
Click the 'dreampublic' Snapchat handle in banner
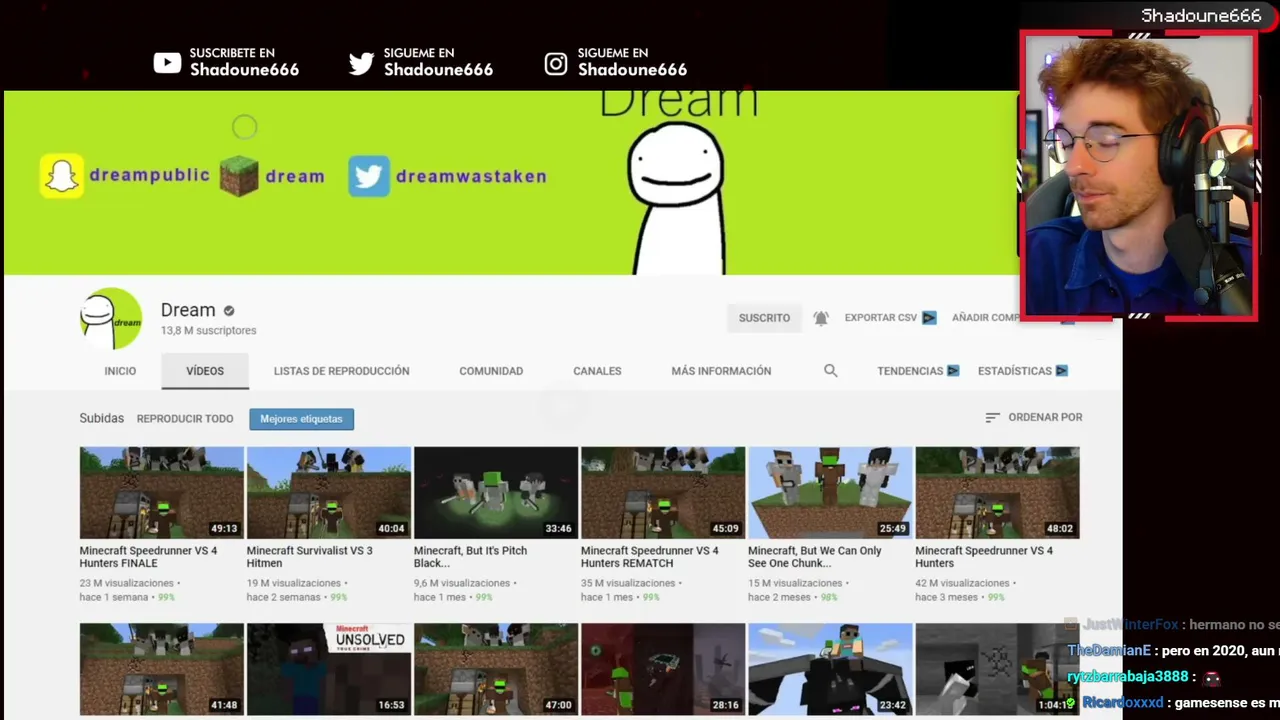(150, 176)
